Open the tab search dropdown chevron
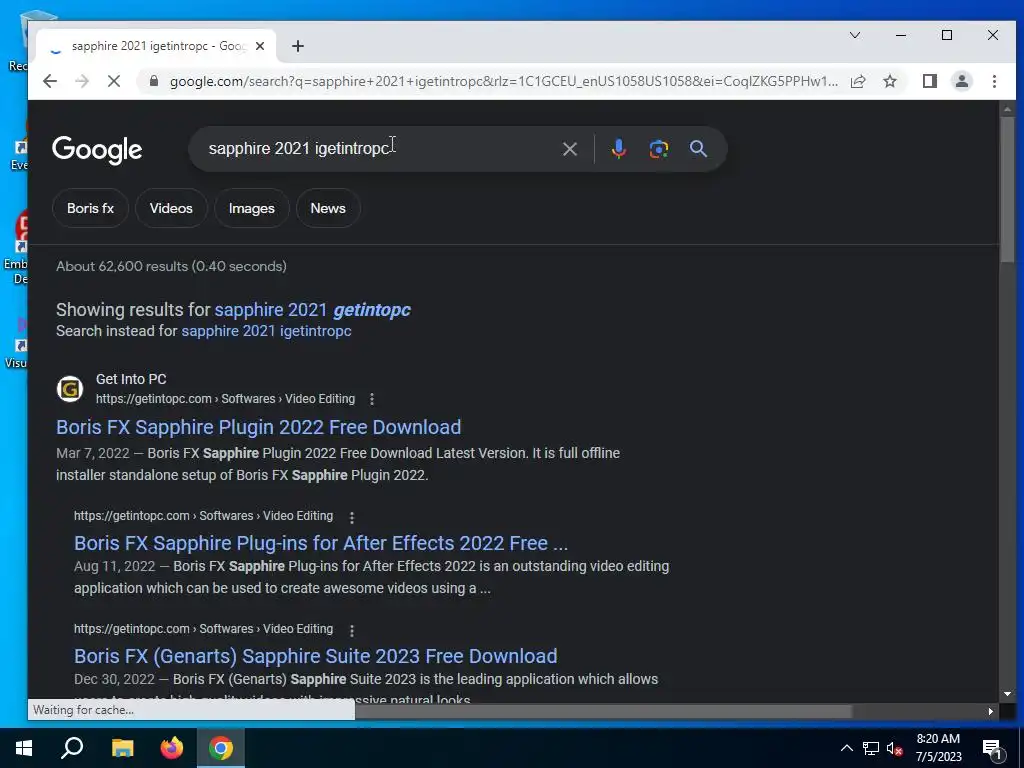1024x768 pixels. coord(854,35)
